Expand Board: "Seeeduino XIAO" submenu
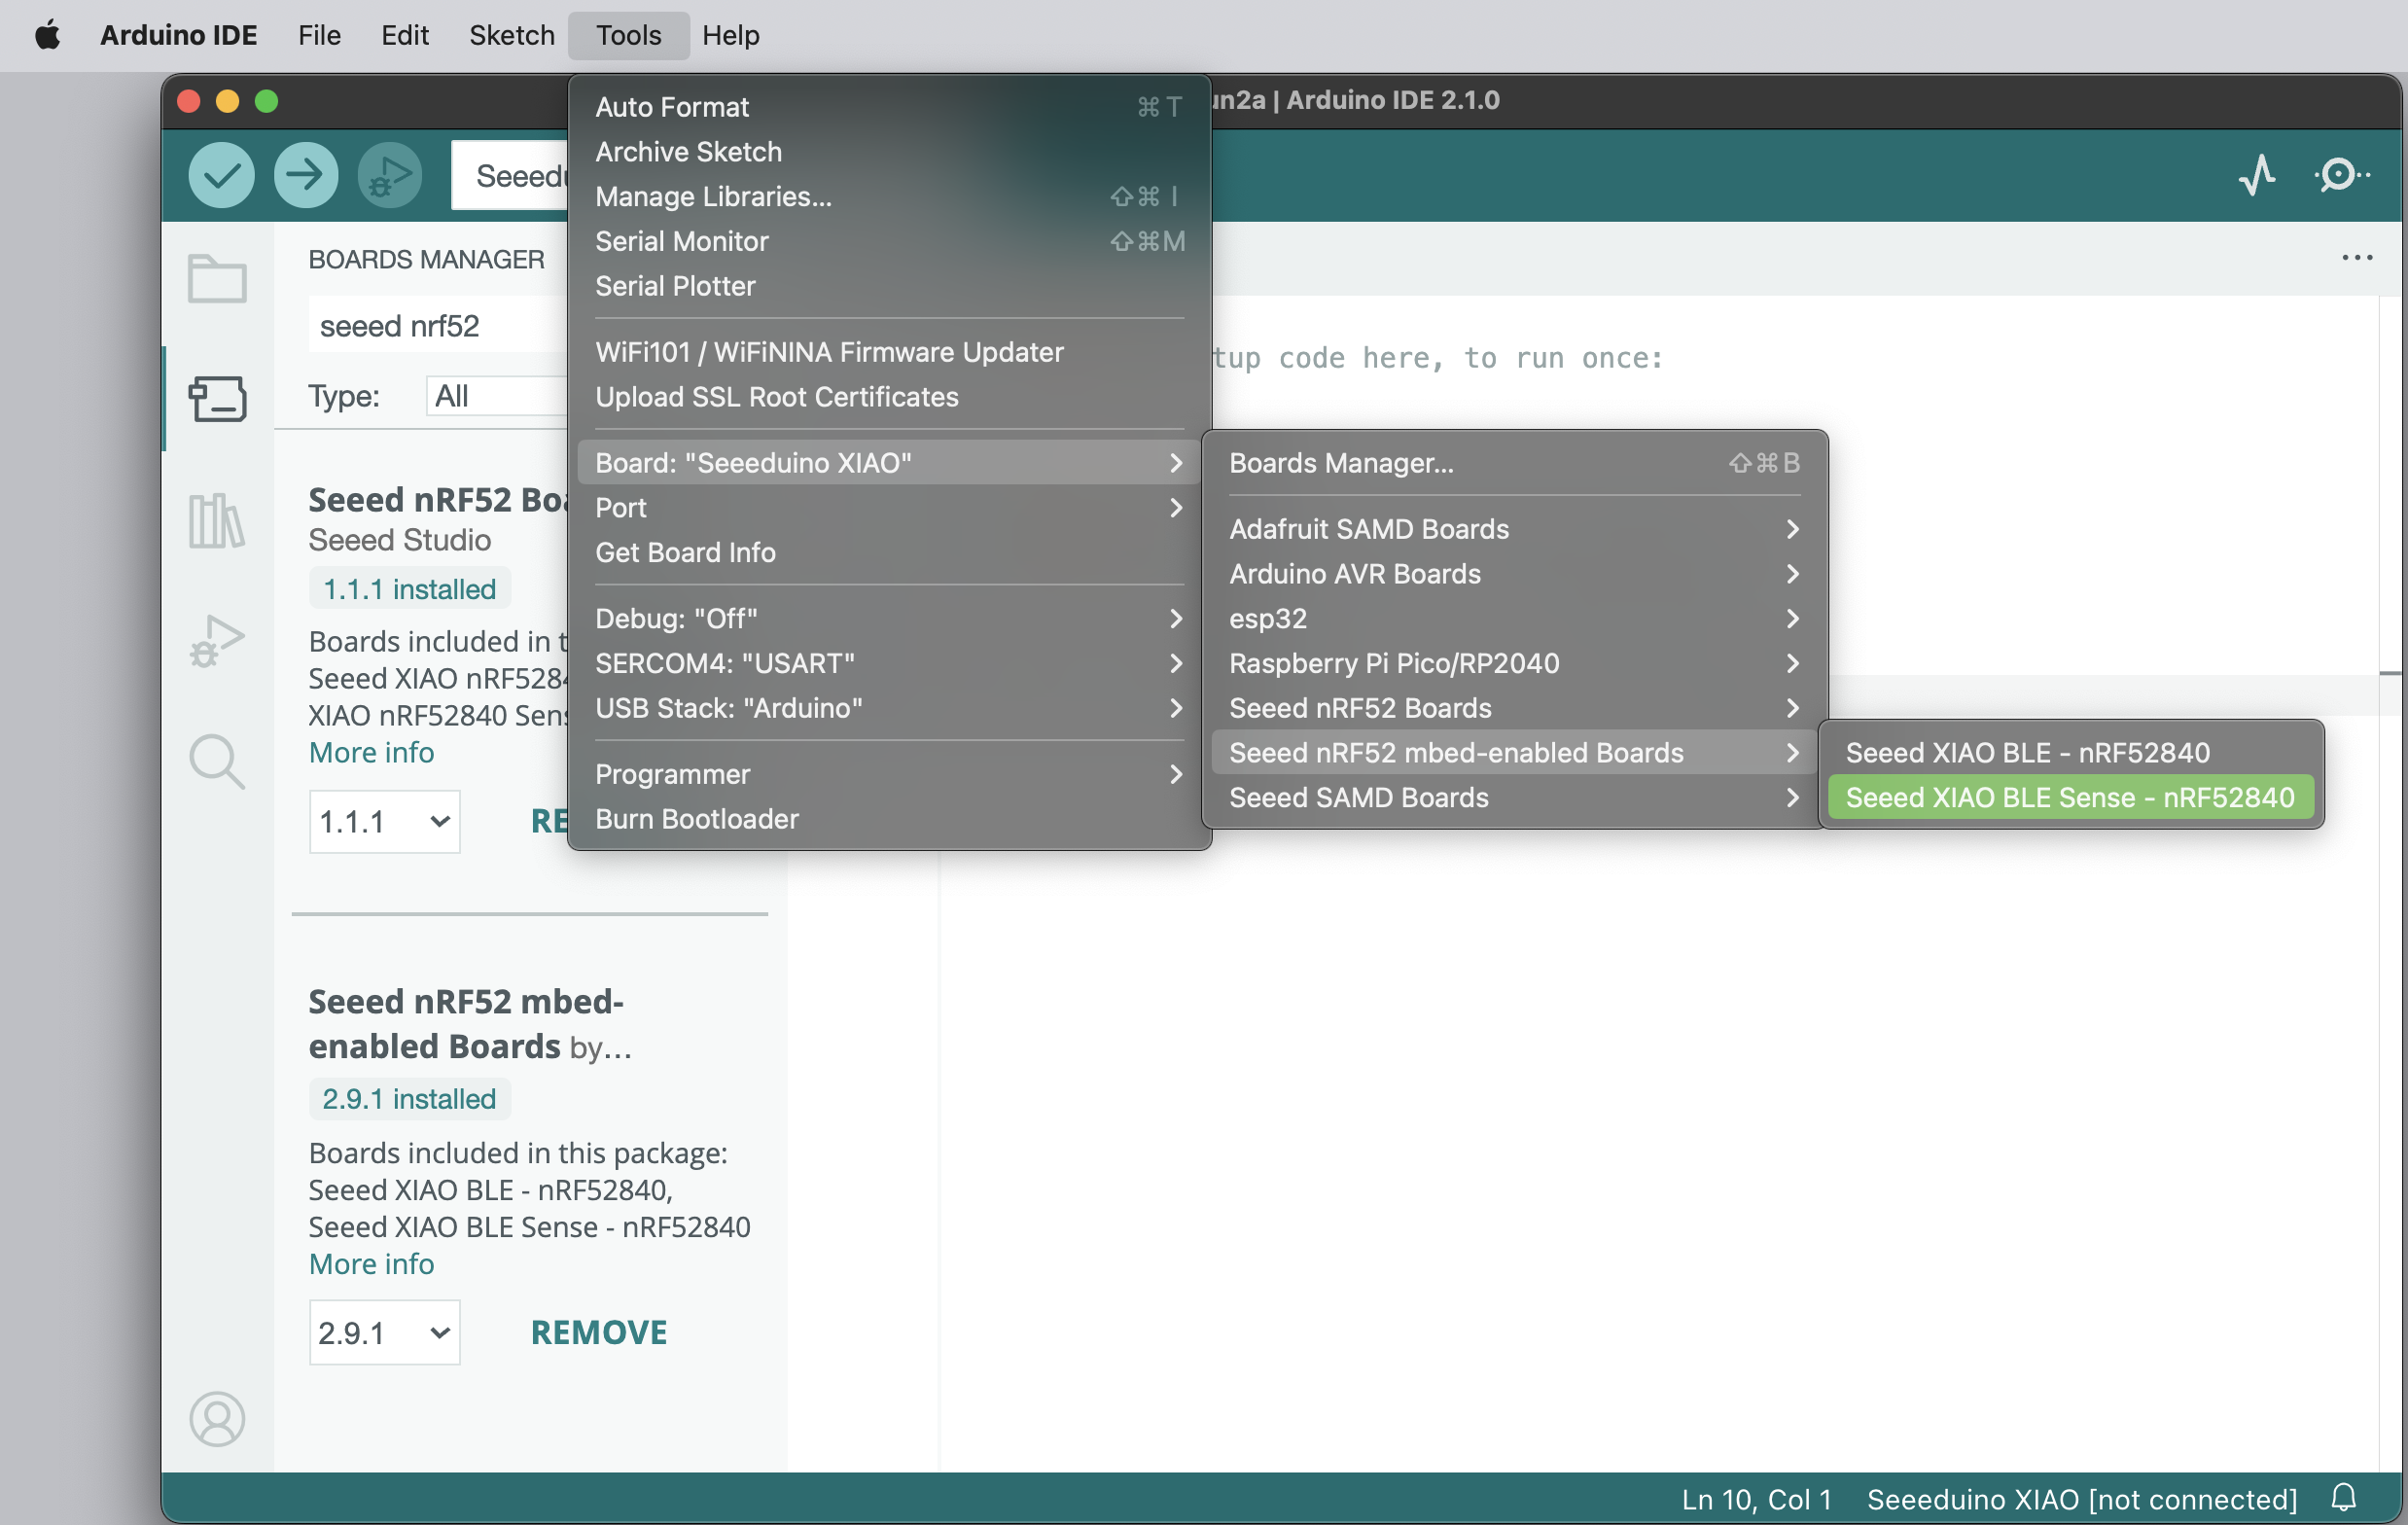The image size is (2408, 1525). [889, 464]
